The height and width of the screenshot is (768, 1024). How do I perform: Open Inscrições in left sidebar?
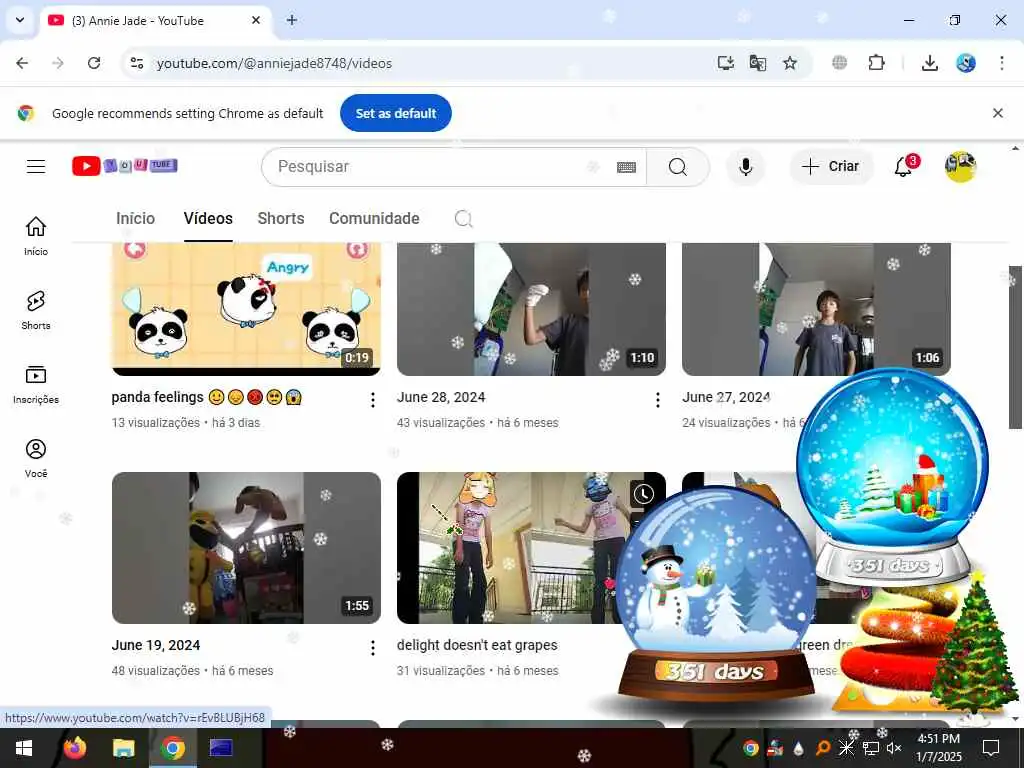[x=36, y=385]
